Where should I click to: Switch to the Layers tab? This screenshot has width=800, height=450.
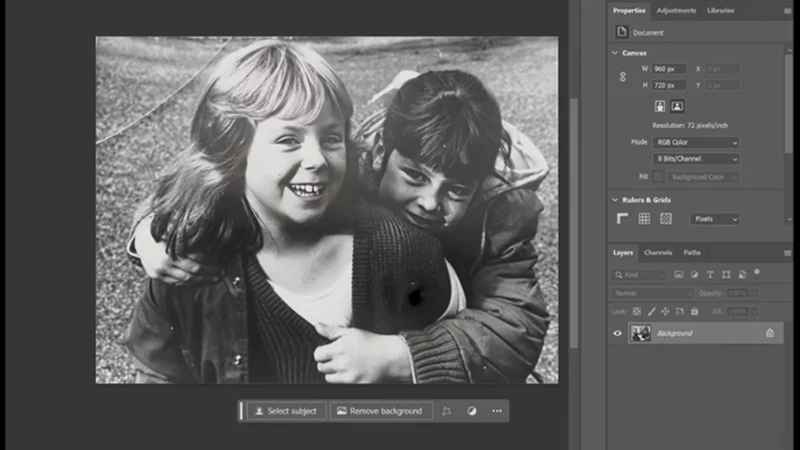click(622, 253)
